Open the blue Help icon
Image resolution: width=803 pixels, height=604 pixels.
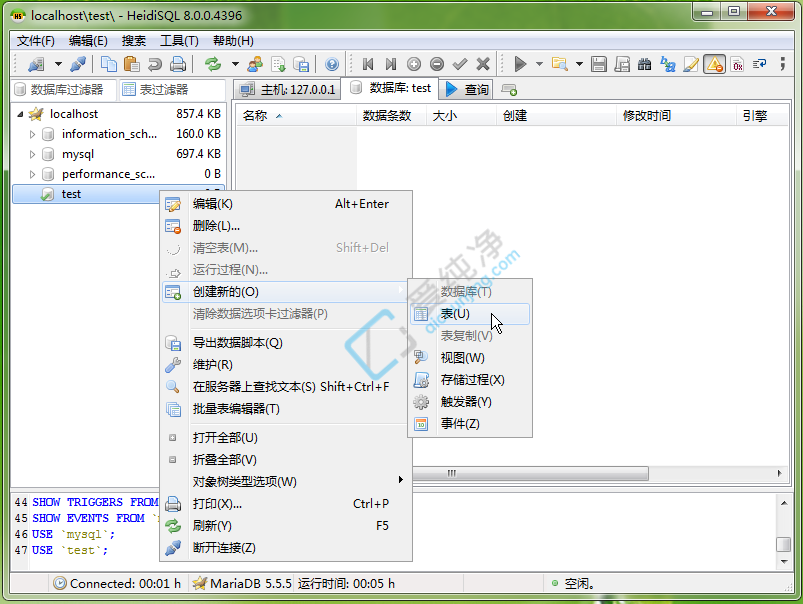332,64
